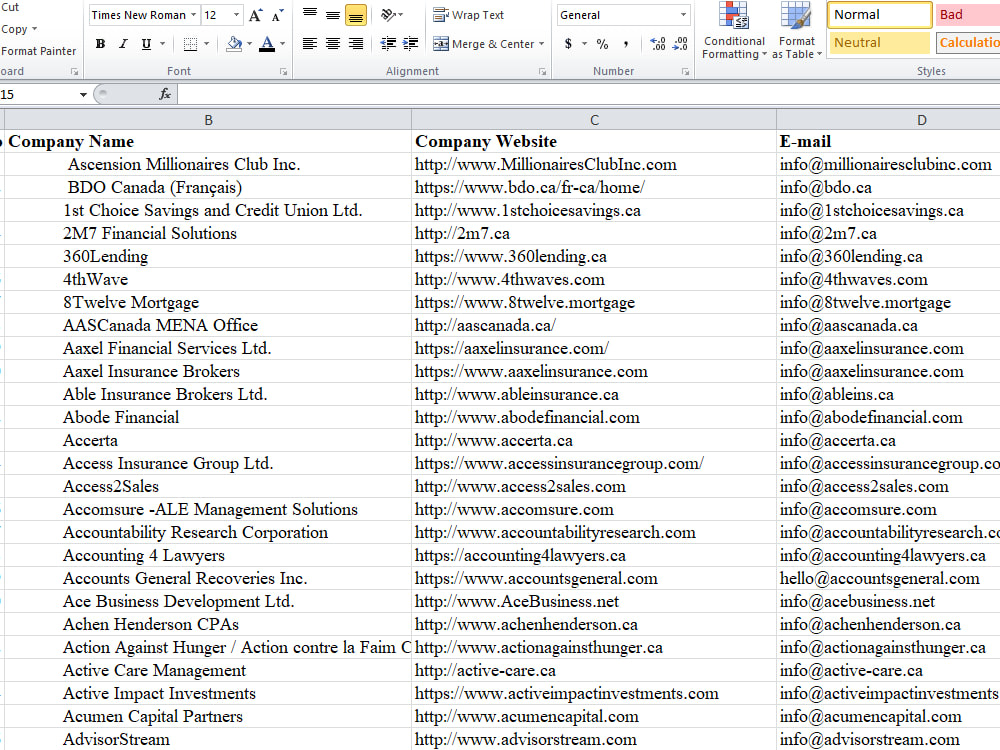Image resolution: width=1000 pixels, height=750 pixels.
Task: Expand font color dropdown arrow
Action: pos(283,44)
